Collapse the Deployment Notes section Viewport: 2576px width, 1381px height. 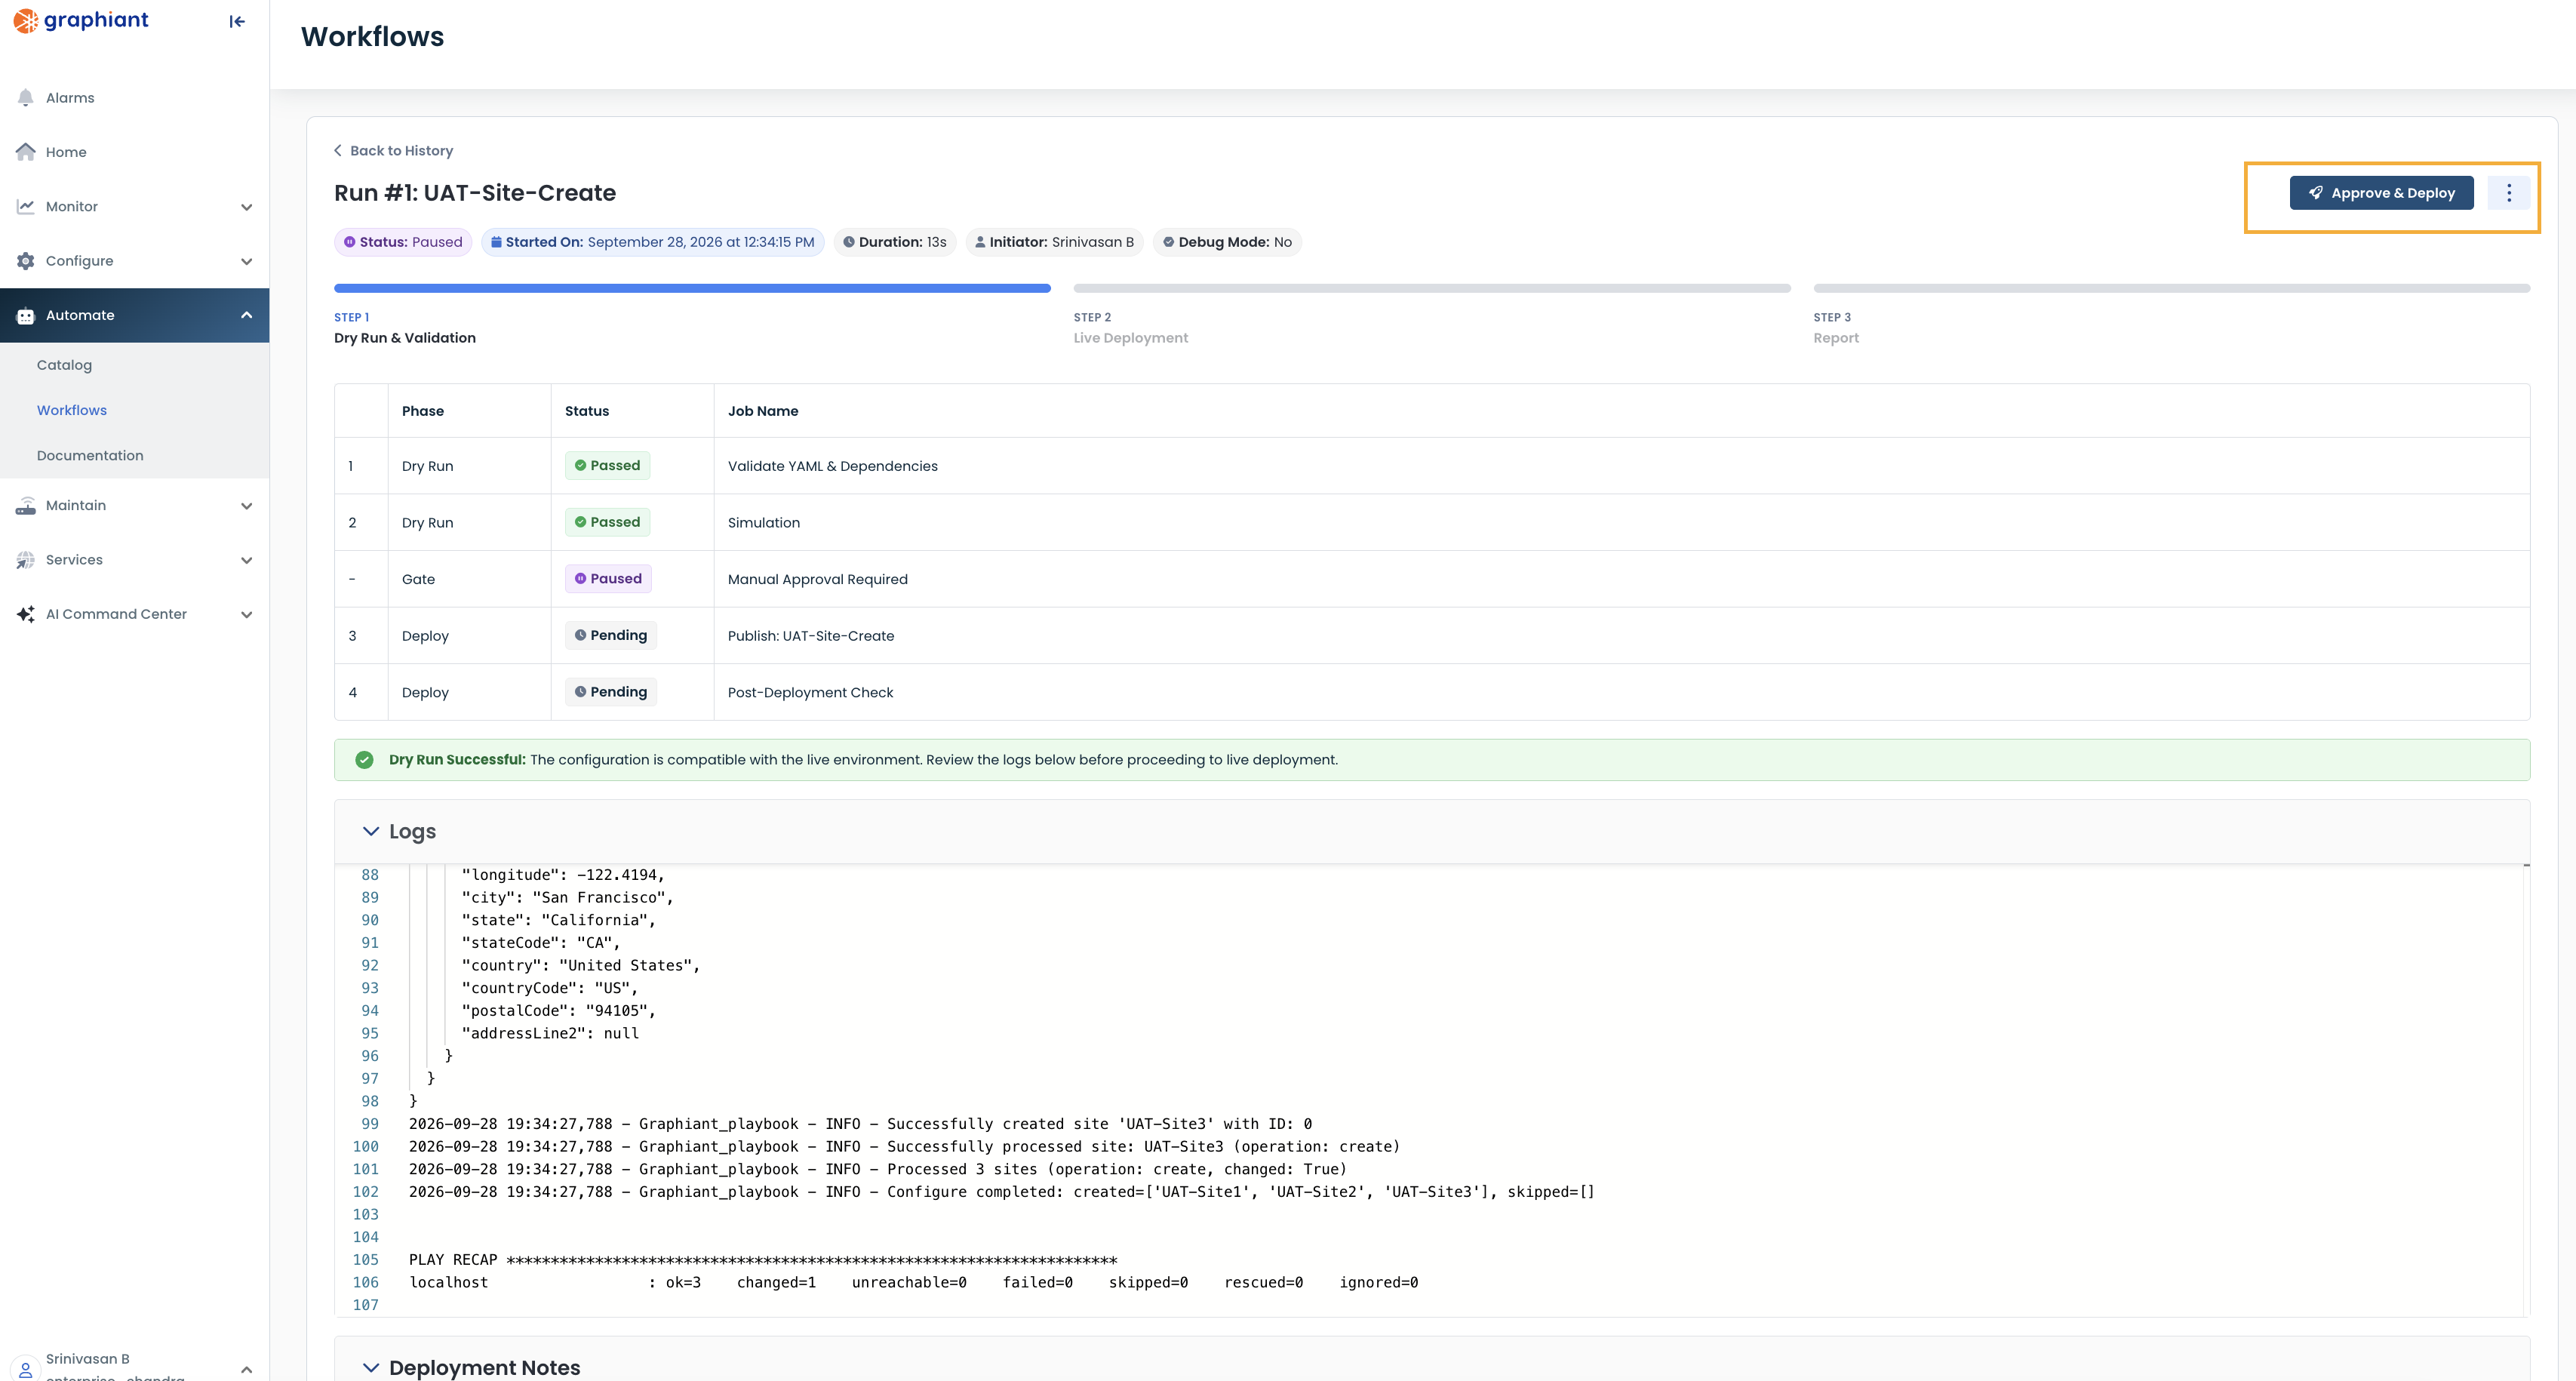tap(370, 1367)
